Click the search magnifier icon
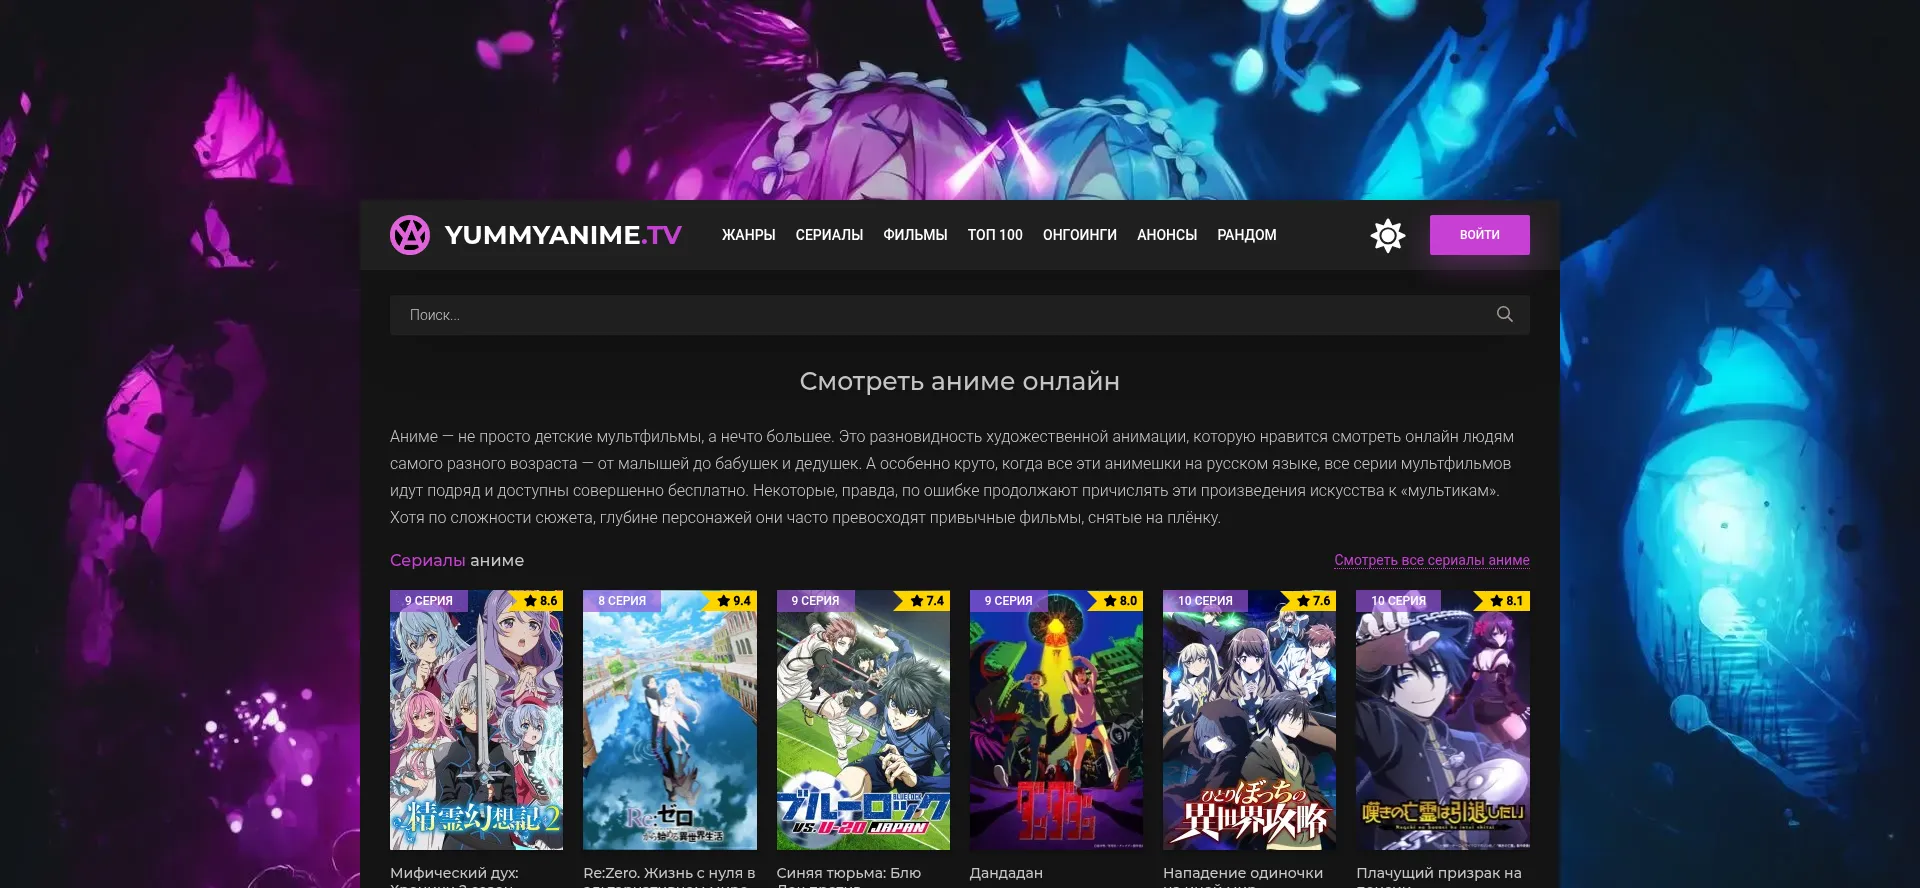The width and height of the screenshot is (1920, 888). click(1504, 314)
